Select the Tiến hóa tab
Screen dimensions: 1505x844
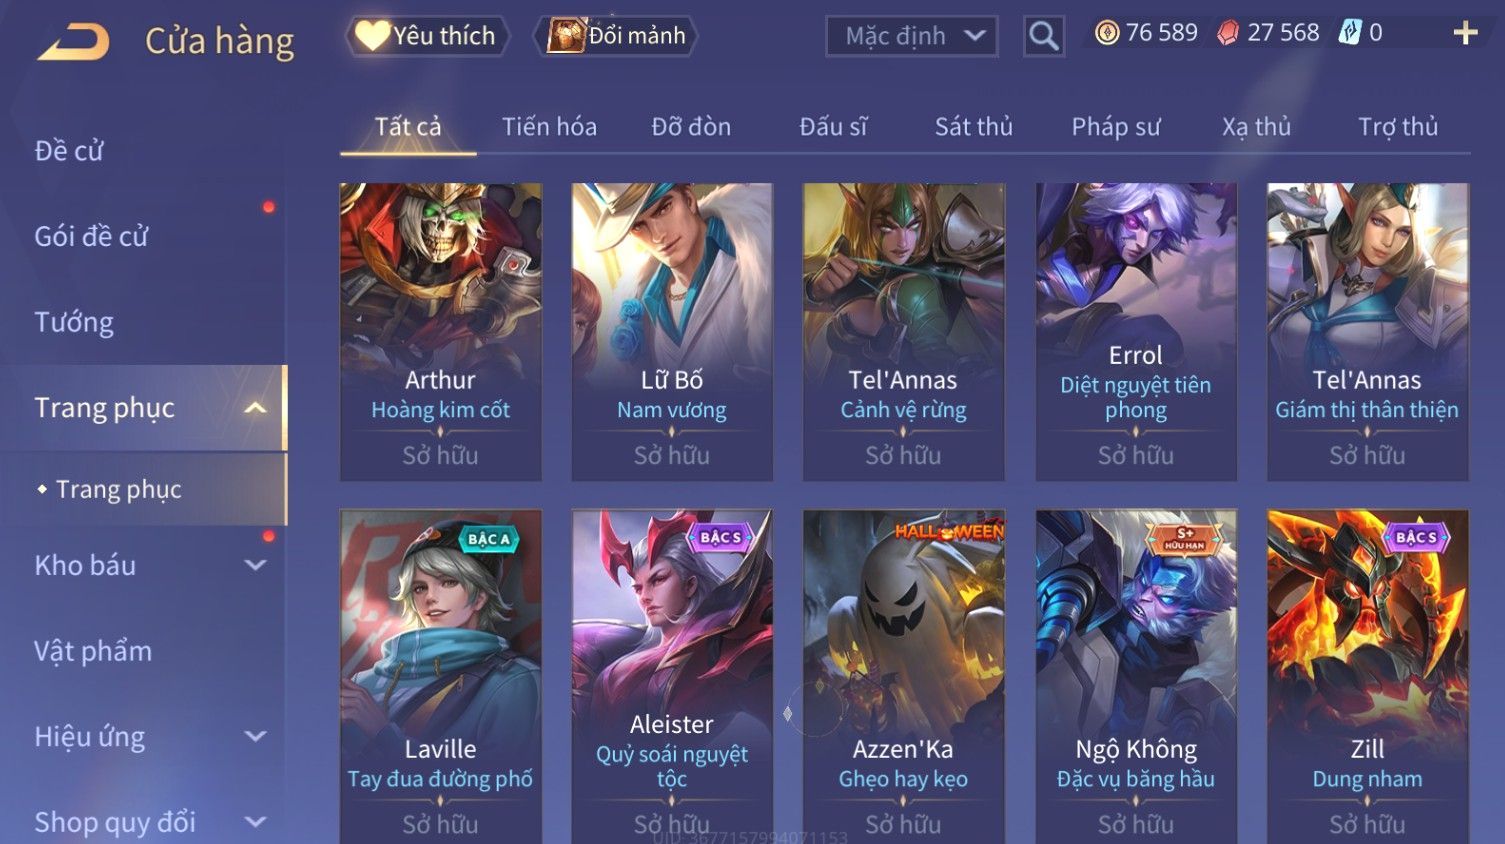click(x=549, y=127)
